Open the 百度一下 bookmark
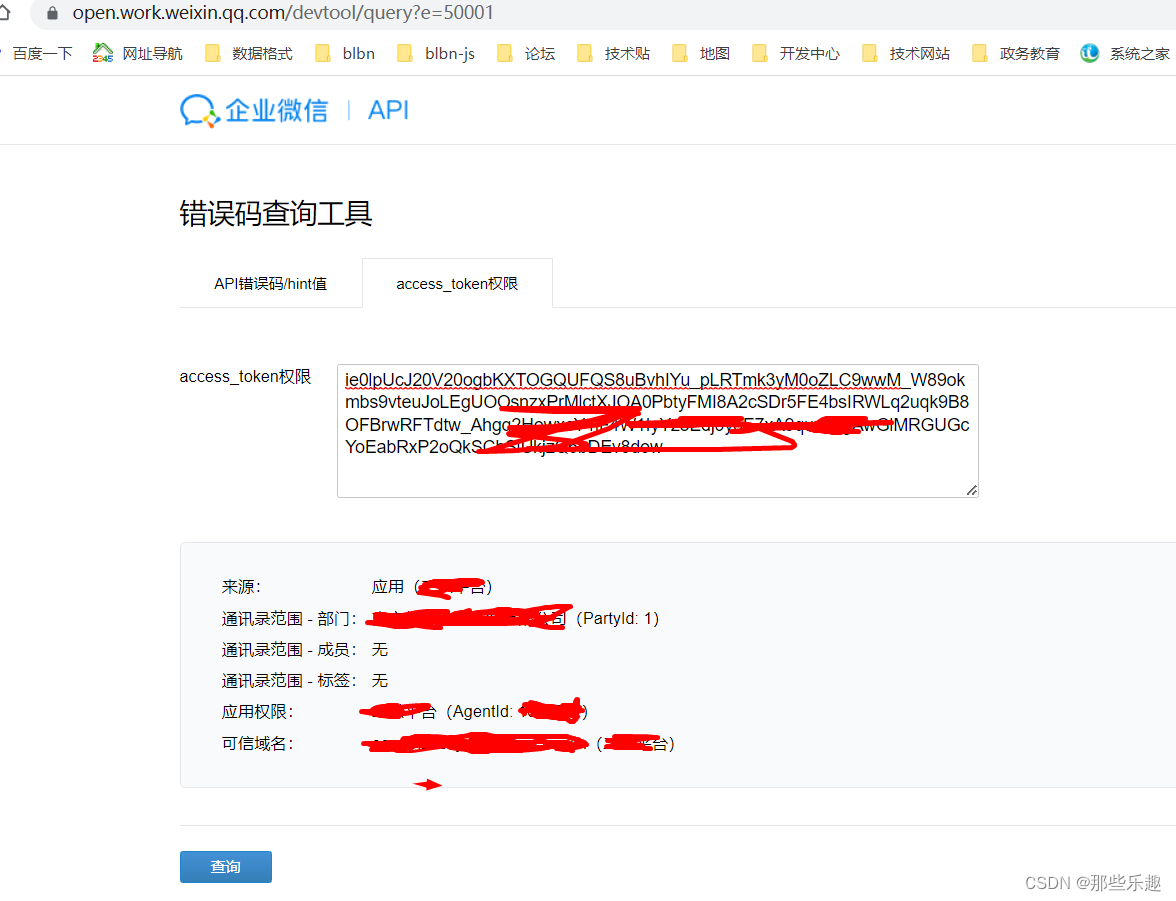 coord(42,53)
